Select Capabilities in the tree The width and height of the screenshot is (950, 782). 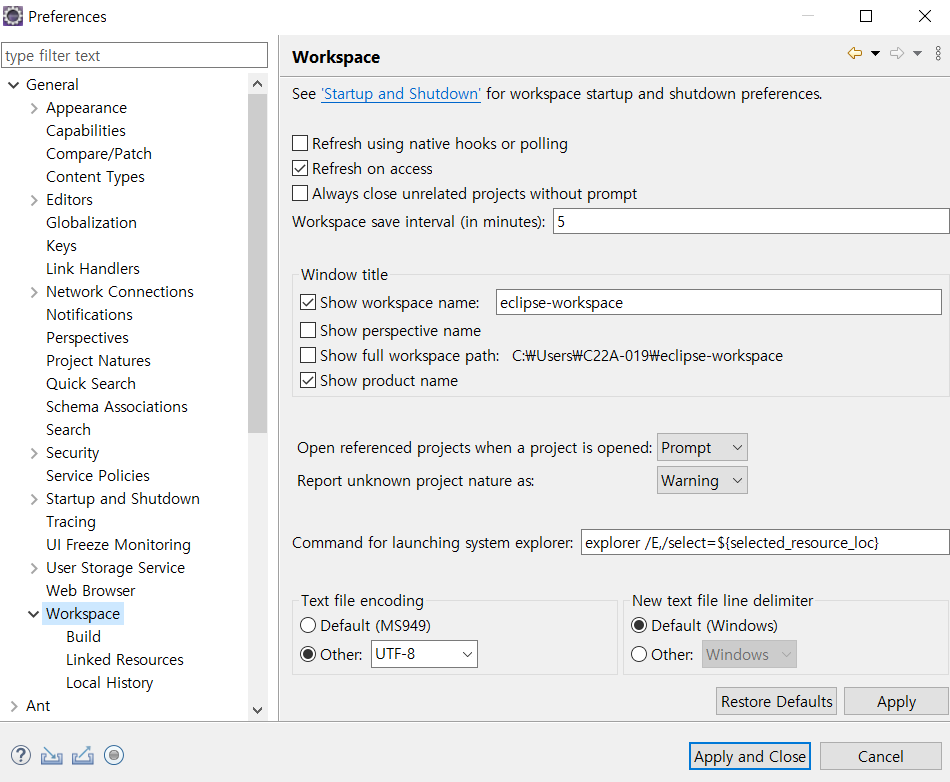coord(86,131)
